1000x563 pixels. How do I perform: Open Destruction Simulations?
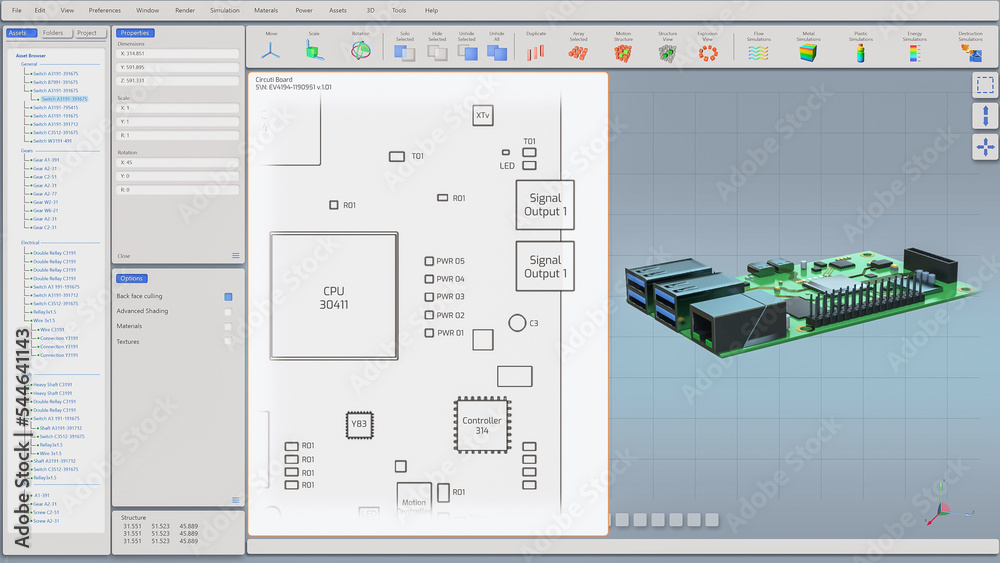point(971,53)
